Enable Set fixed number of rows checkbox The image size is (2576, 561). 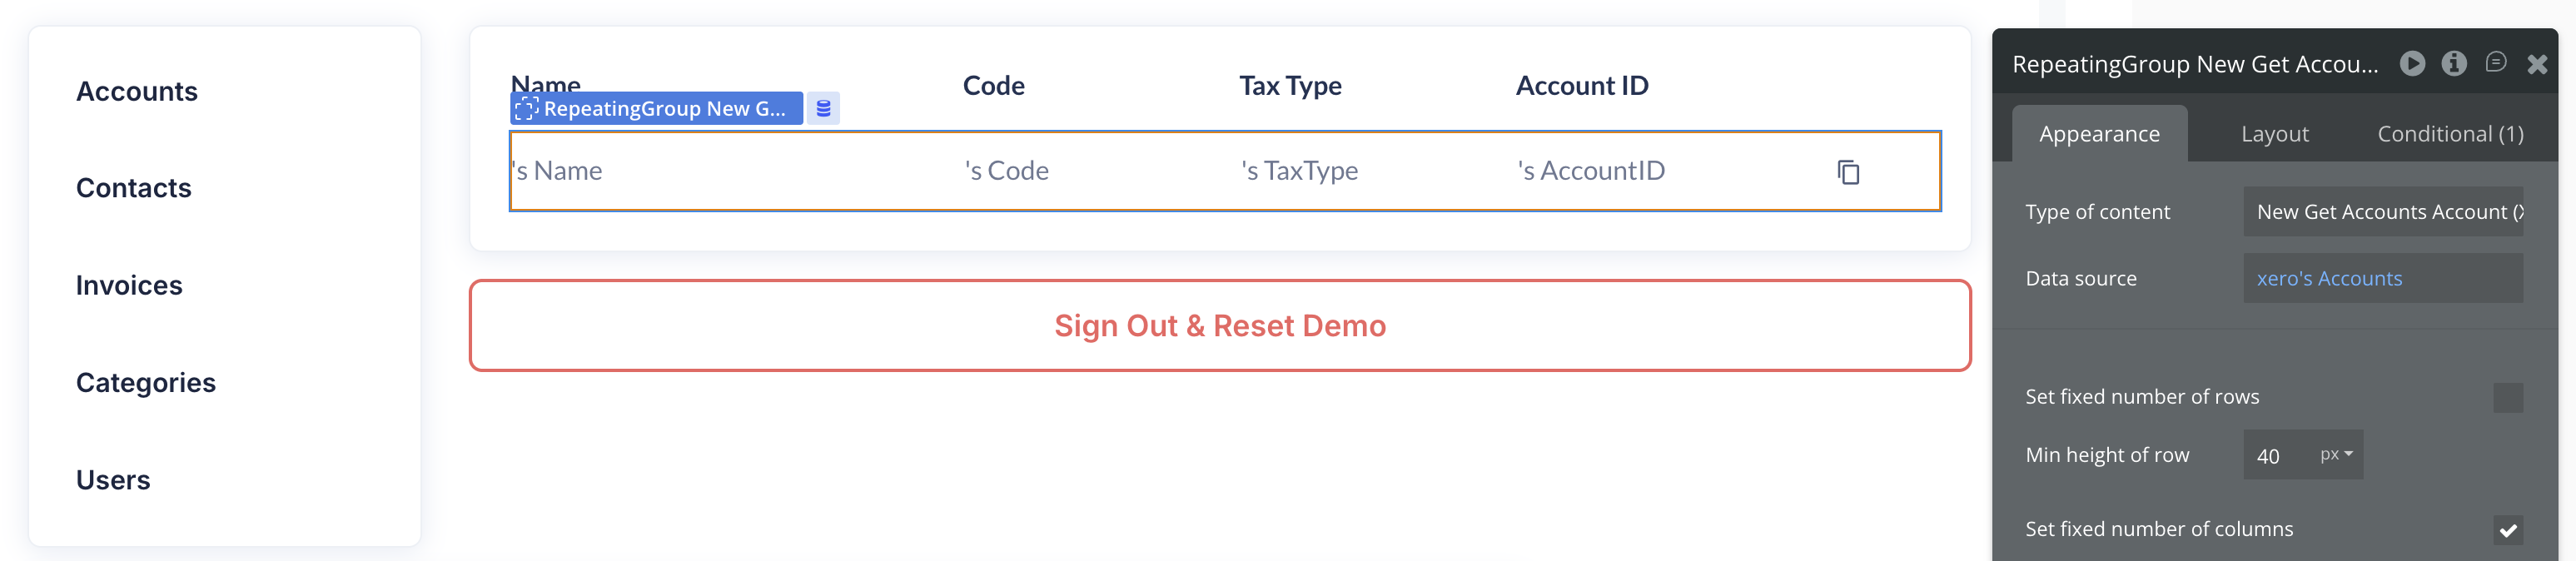tap(2507, 398)
